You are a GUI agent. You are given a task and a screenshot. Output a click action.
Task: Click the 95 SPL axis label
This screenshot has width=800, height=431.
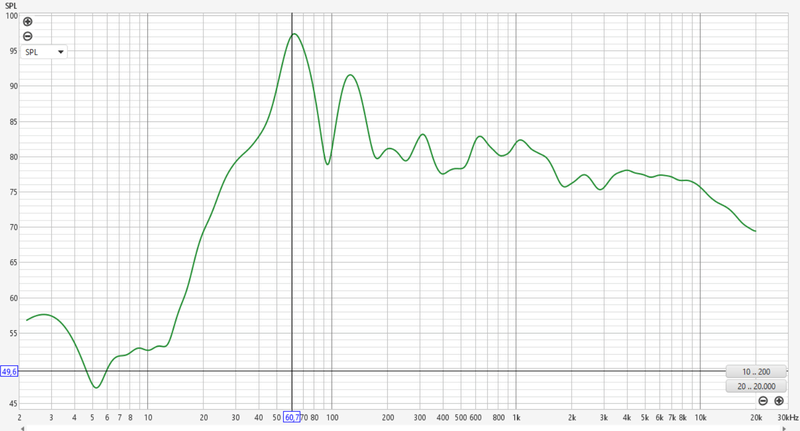(12, 51)
